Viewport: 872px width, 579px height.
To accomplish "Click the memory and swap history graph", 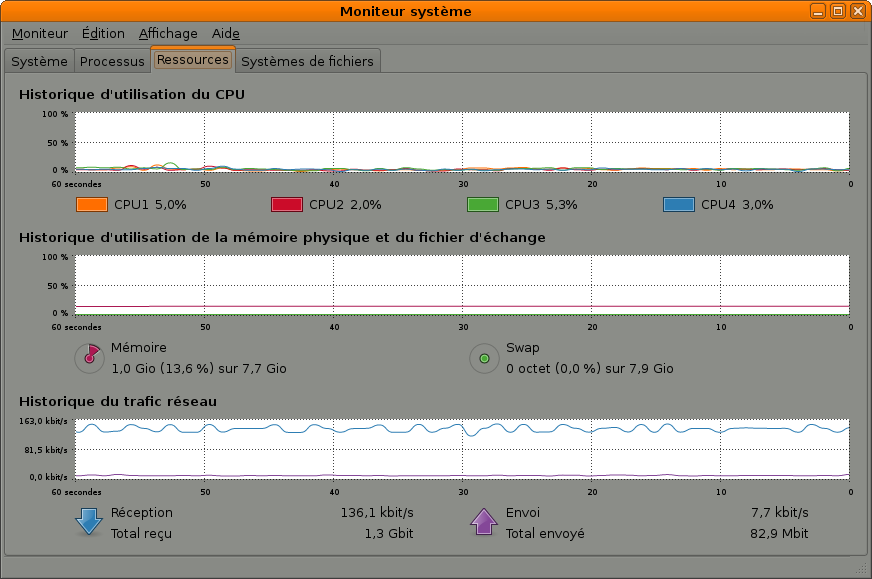I will [462, 285].
